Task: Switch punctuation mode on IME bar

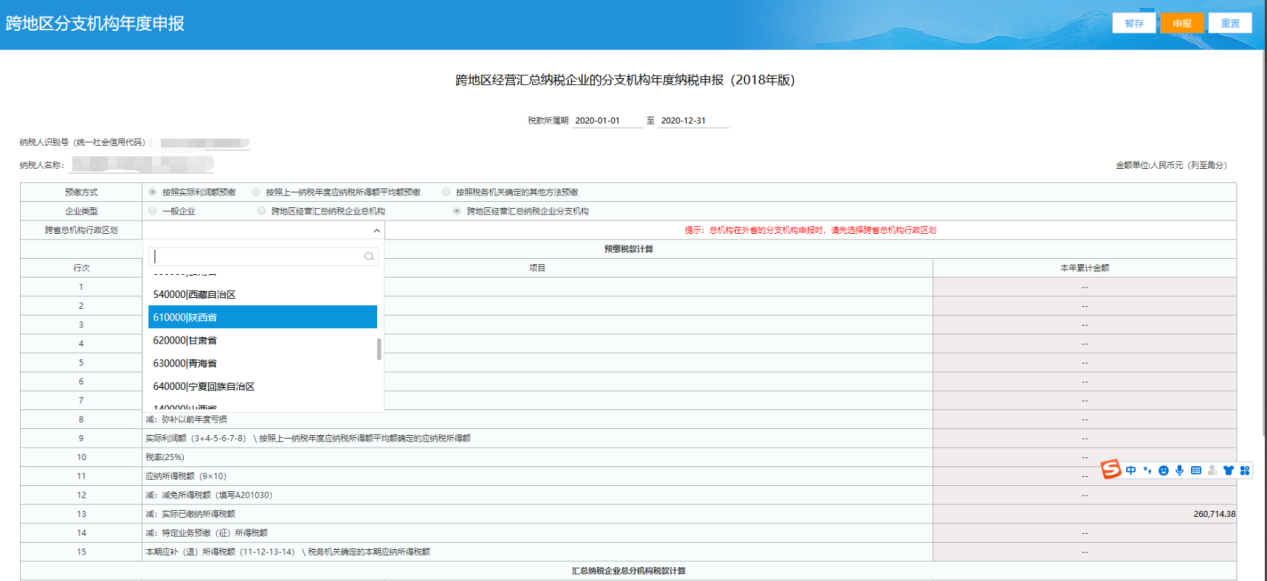Action: click(x=1148, y=470)
